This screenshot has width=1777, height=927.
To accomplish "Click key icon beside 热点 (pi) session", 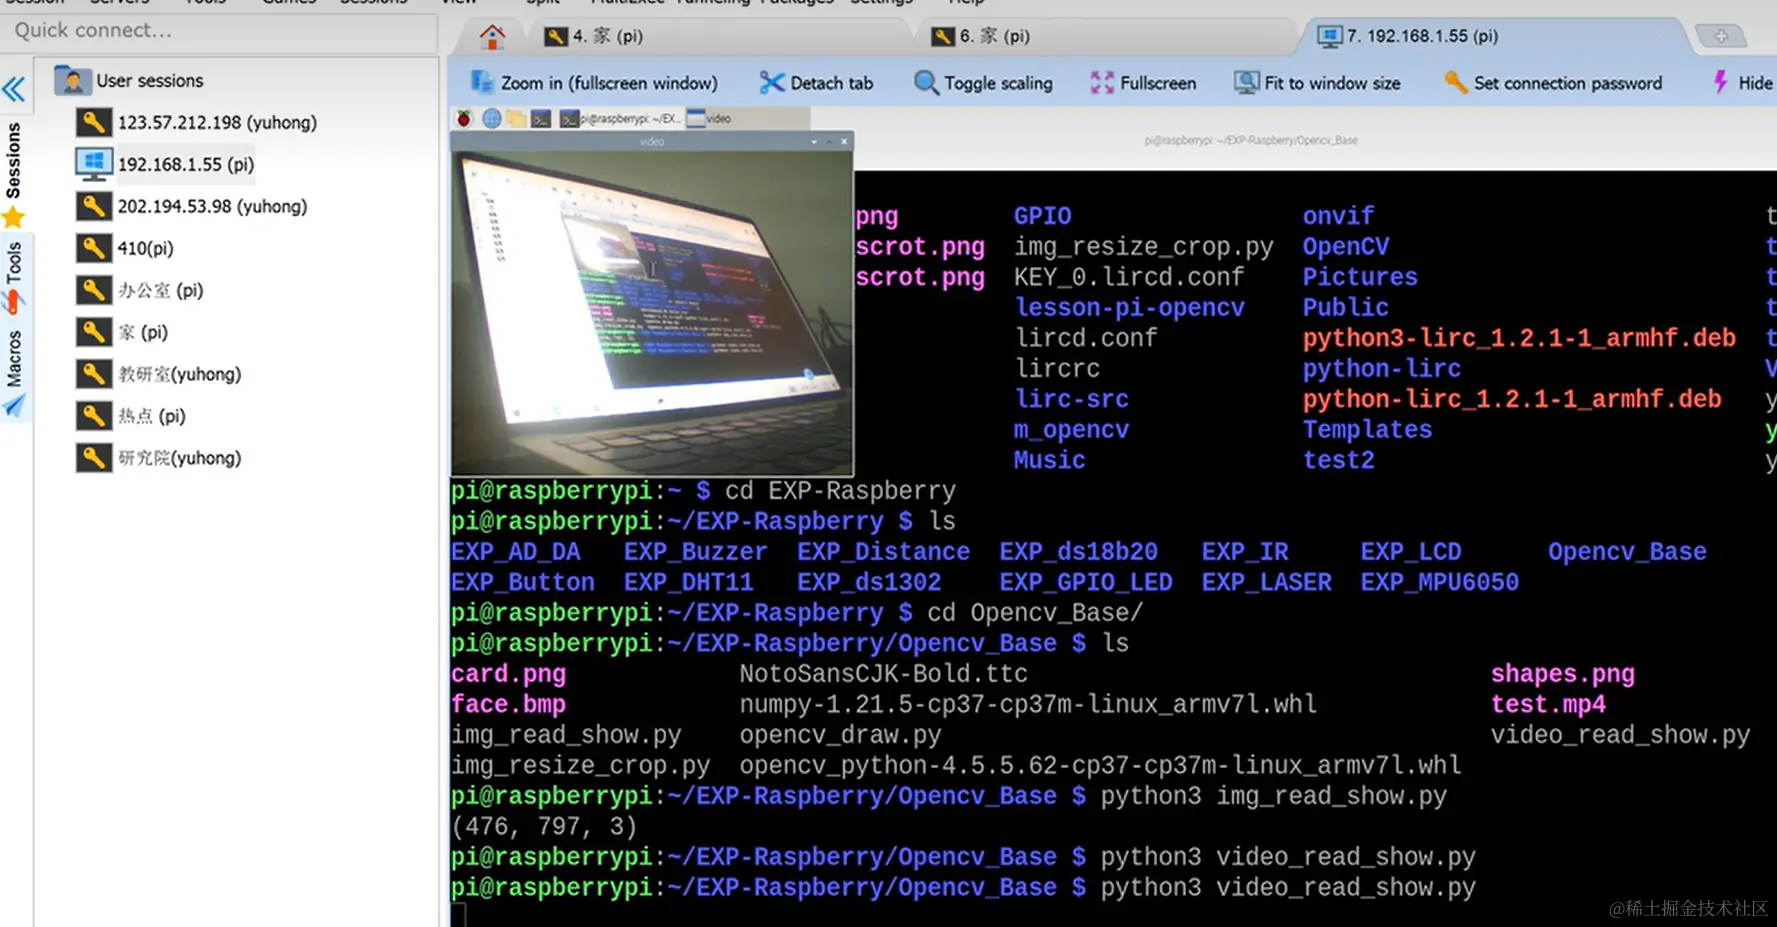I will pyautogui.click(x=94, y=416).
